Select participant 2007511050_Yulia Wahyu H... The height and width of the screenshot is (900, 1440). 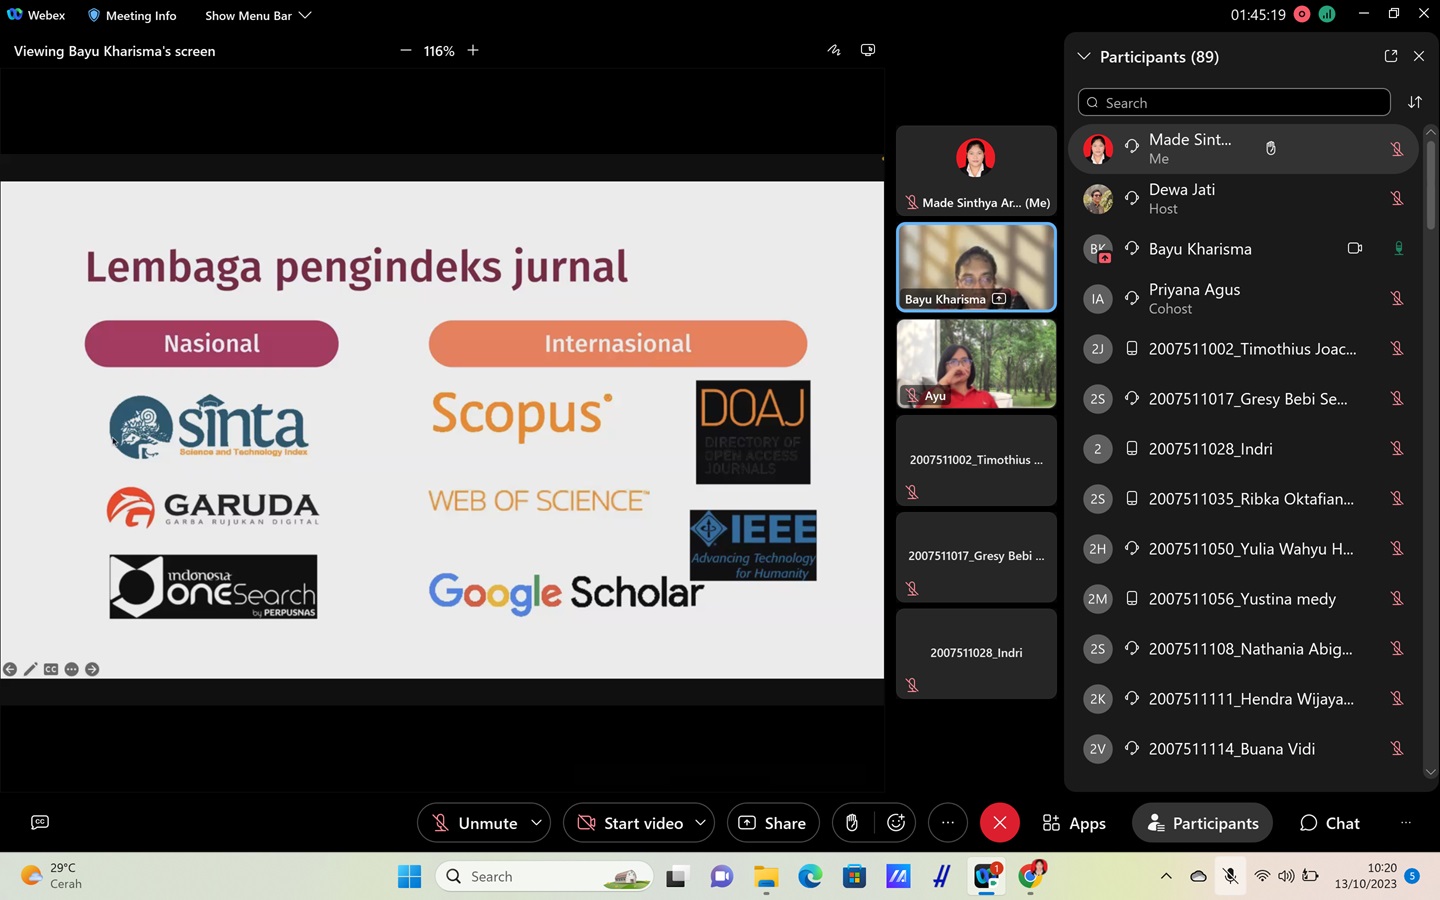pyautogui.click(x=1244, y=548)
